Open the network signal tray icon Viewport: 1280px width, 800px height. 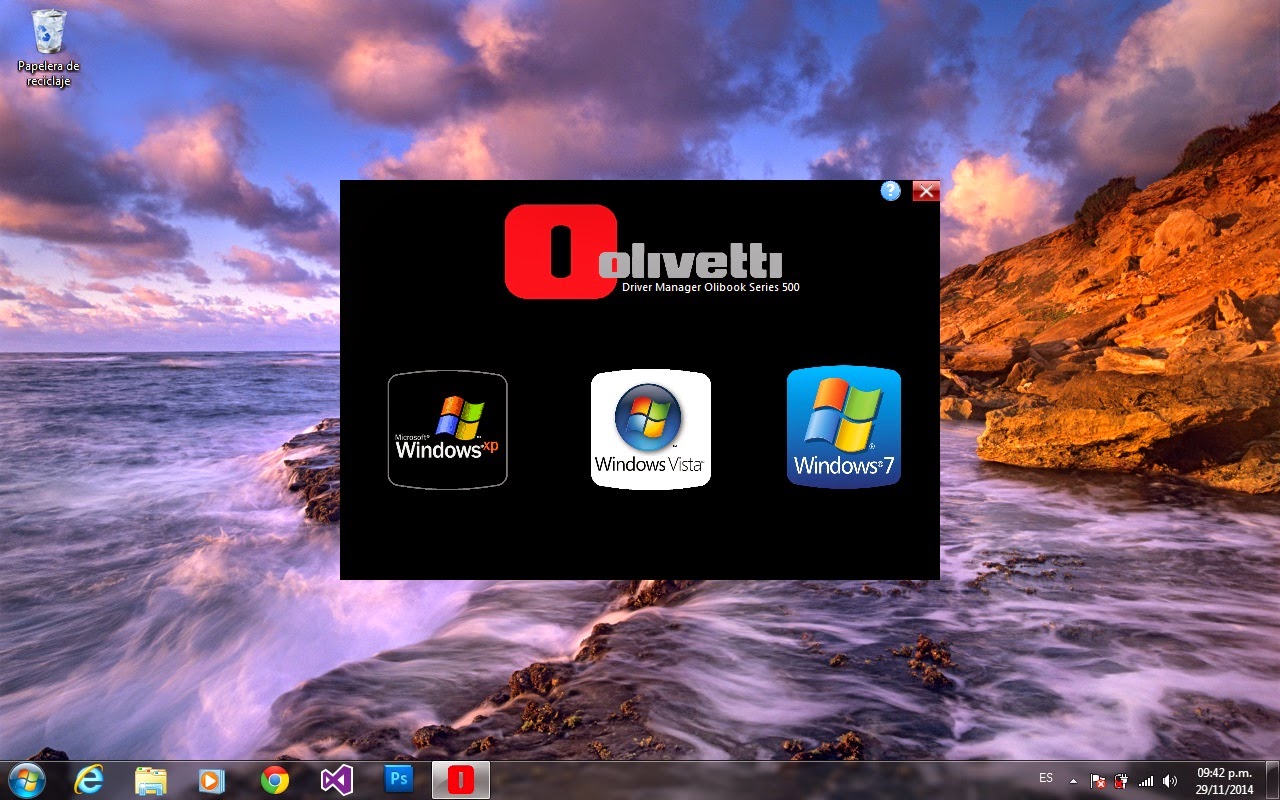1146,781
